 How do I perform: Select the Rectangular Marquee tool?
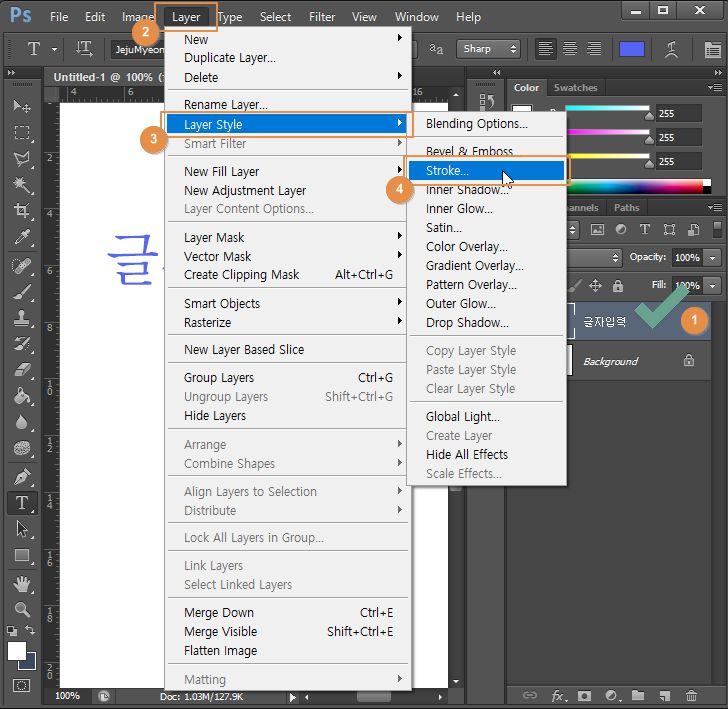[x=21, y=133]
